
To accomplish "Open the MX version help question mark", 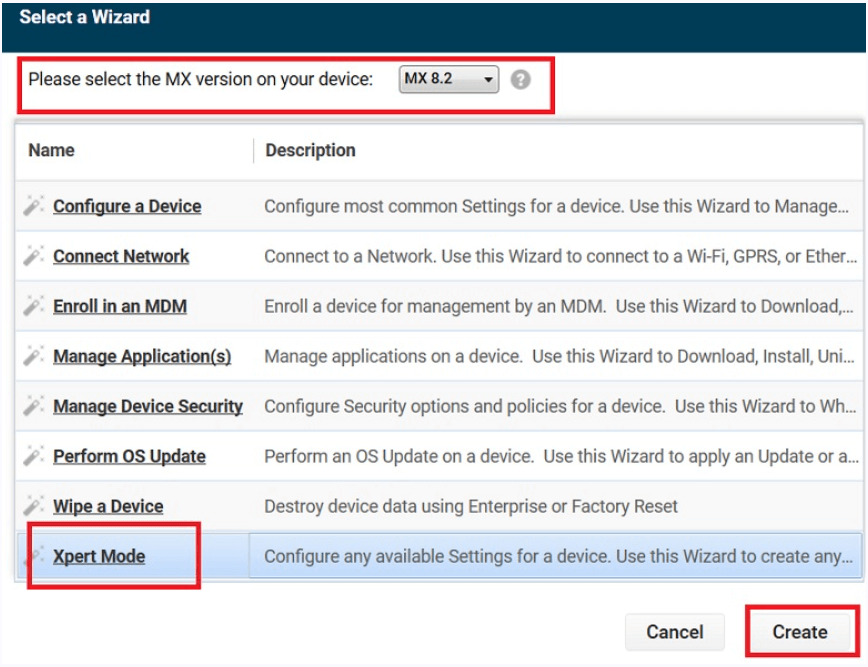I will pos(520,80).
